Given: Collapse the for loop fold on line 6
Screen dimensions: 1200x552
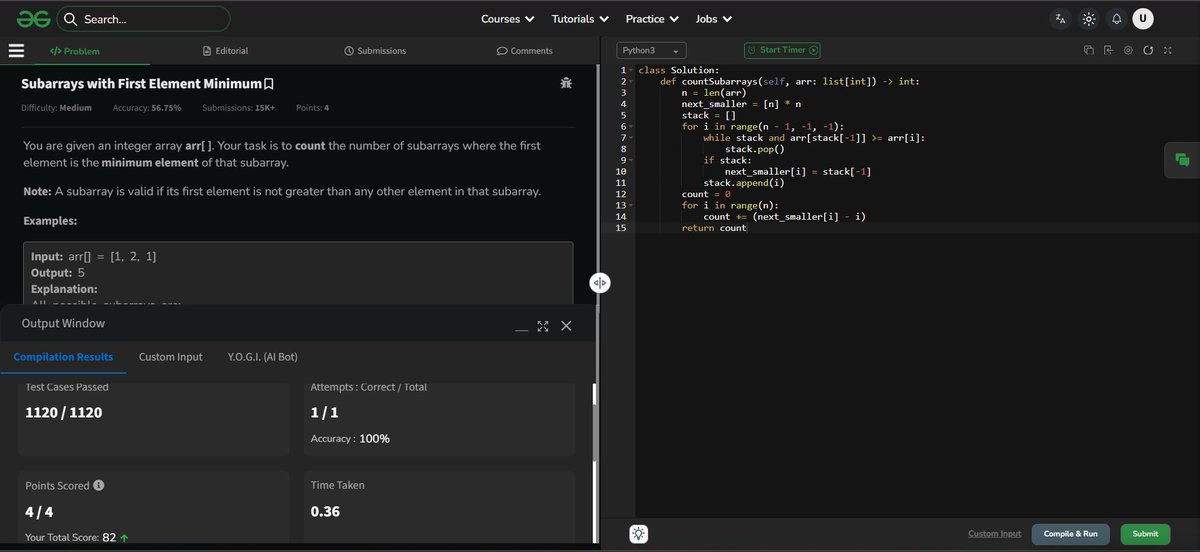Looking at the screenshot, I should (x=631, y=127).
